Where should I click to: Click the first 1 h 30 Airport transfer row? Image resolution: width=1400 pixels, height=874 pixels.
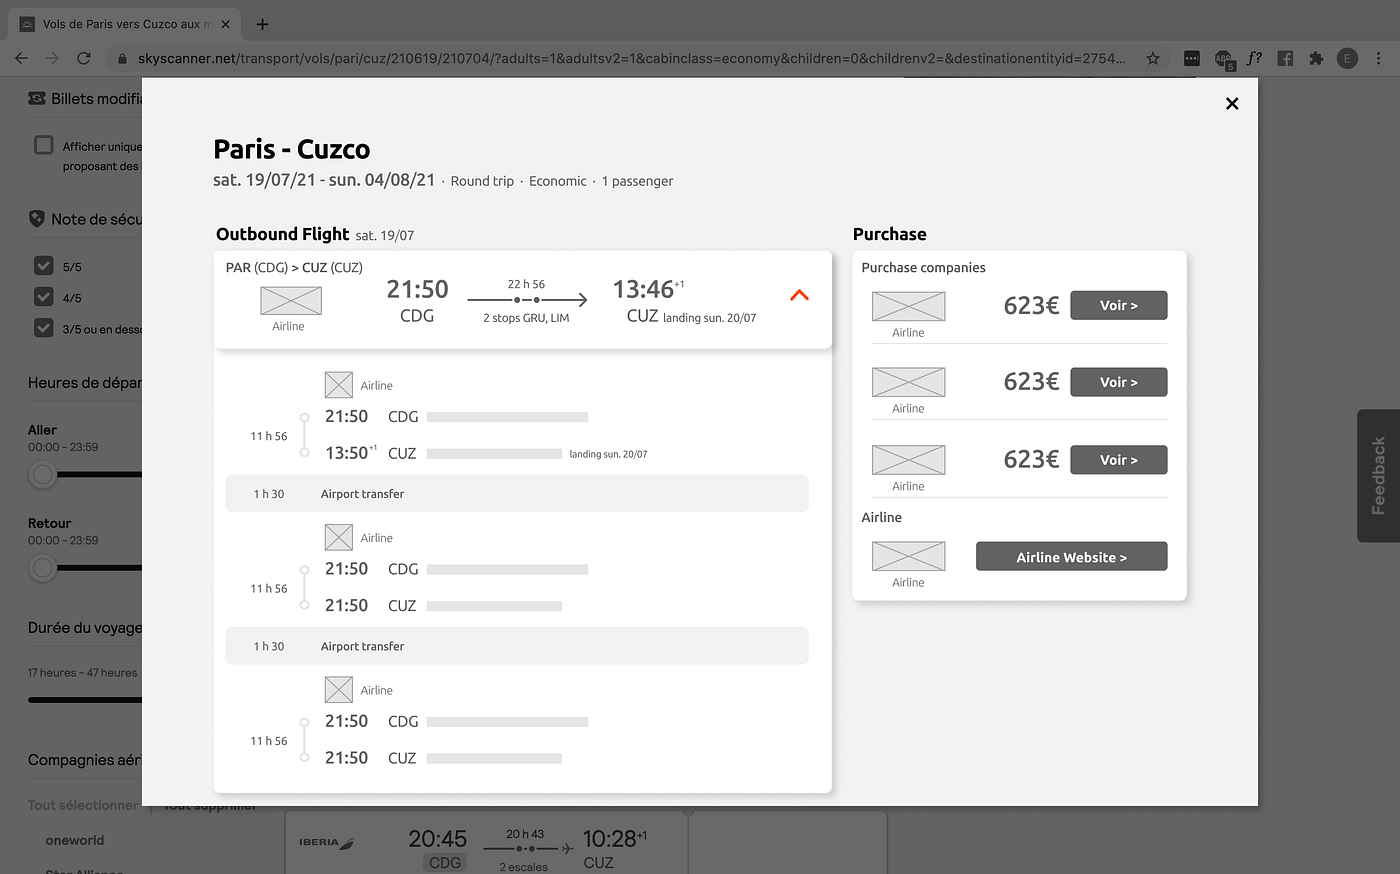pos(517,493)
